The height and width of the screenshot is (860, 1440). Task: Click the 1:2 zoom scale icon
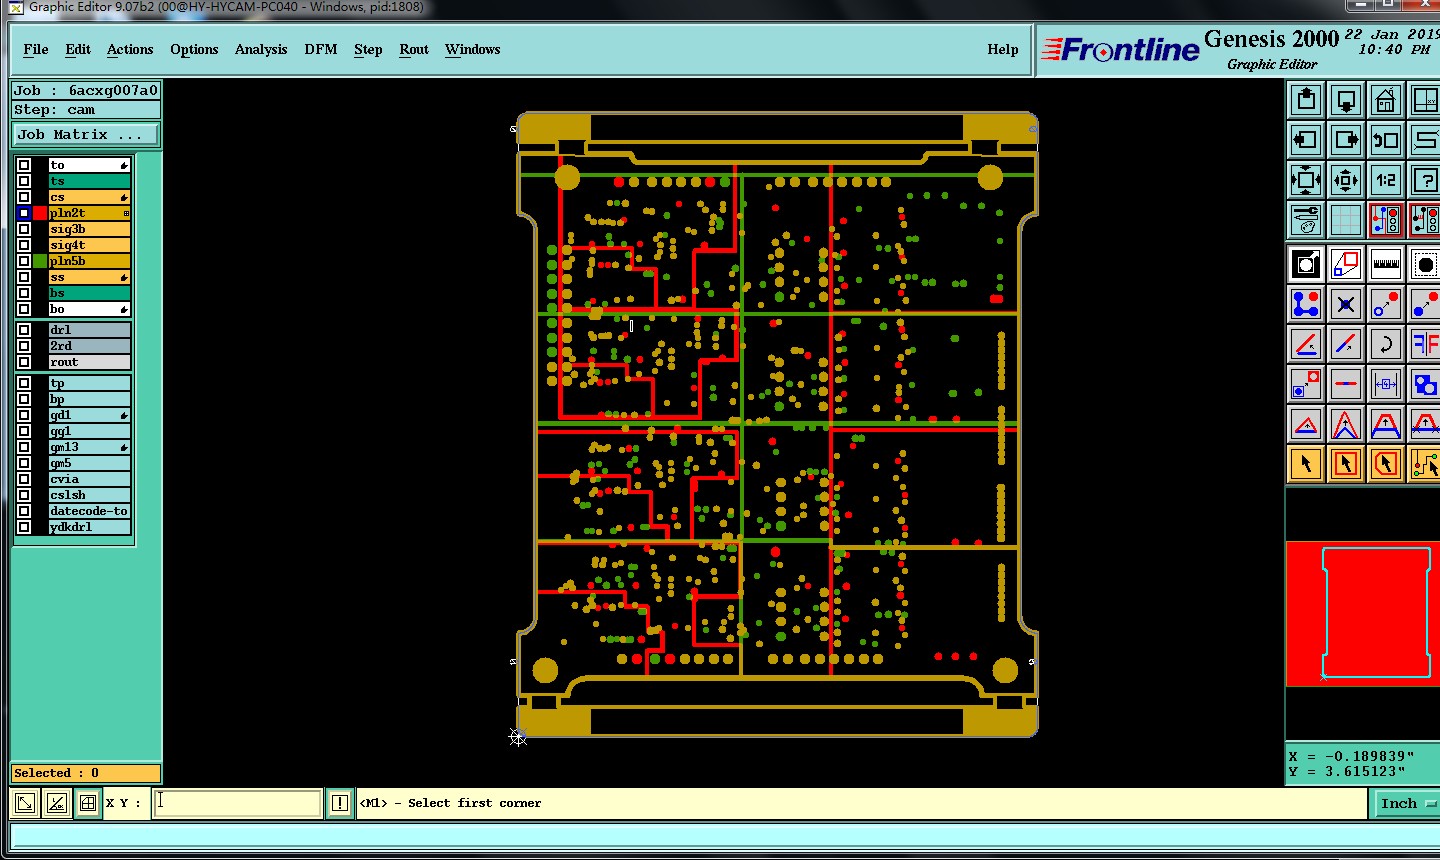tap(1385, 180)
